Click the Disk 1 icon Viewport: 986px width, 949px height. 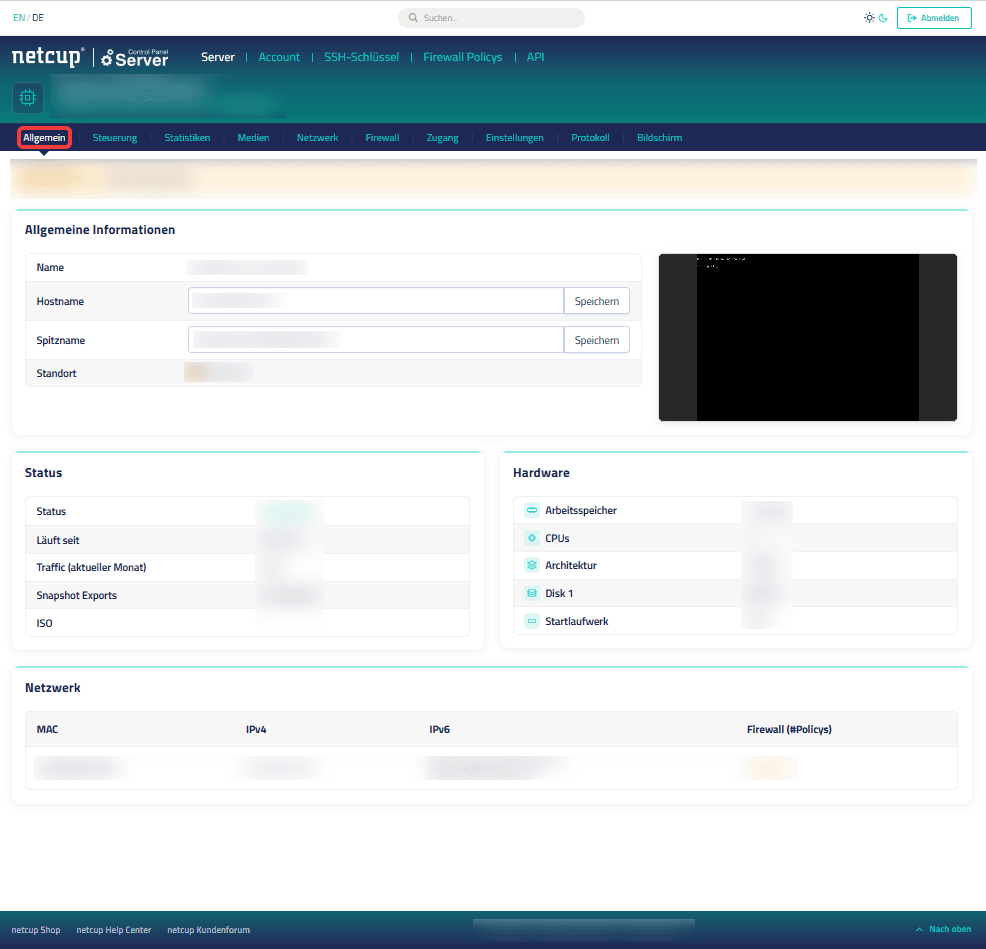click(x=532, y=593)
